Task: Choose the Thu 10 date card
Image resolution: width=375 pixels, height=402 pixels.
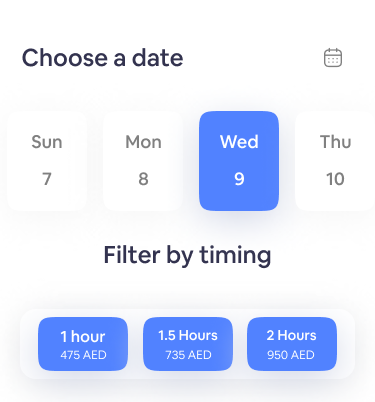Action: (x=335, y=161)
